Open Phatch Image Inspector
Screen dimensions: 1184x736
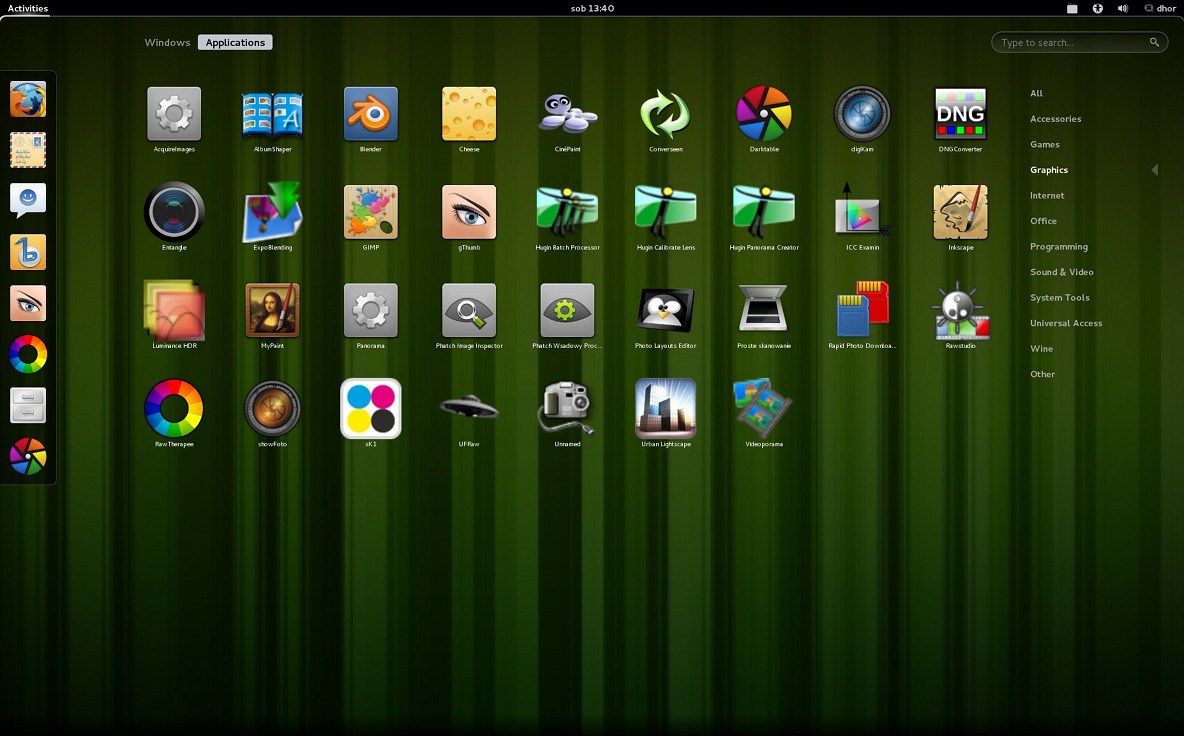tap(469, 310)
